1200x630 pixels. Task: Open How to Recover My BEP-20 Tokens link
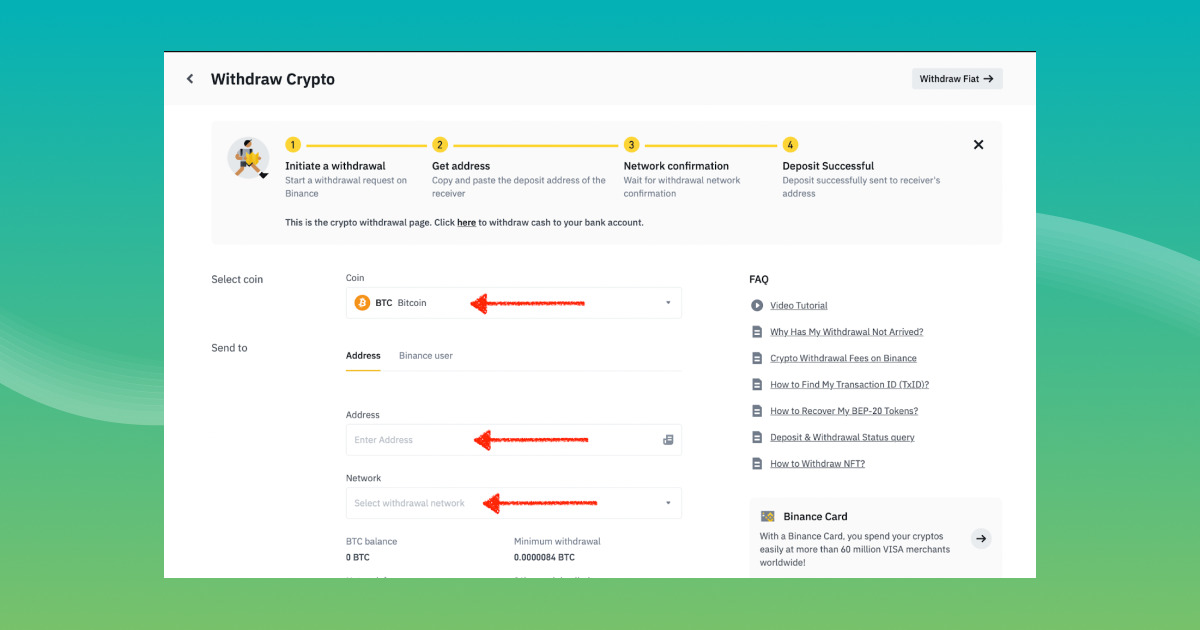click(x=843, y=411)
